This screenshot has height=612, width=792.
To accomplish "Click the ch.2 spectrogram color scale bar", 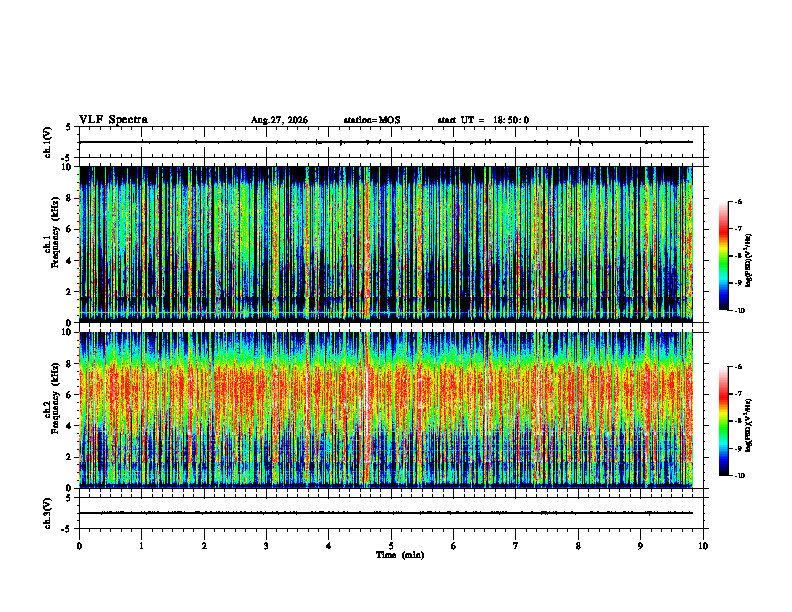I will 723,421.
